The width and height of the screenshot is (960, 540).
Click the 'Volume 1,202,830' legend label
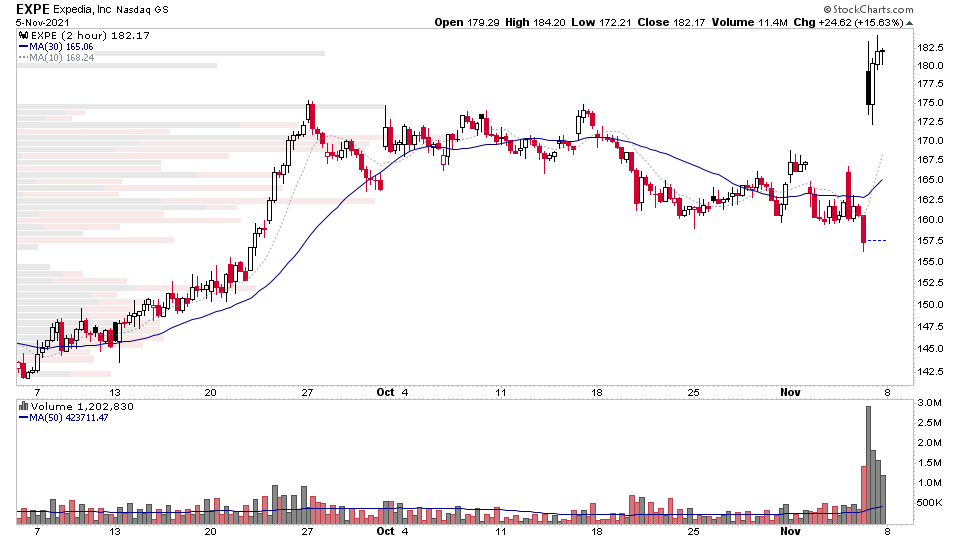pos(82,407)
